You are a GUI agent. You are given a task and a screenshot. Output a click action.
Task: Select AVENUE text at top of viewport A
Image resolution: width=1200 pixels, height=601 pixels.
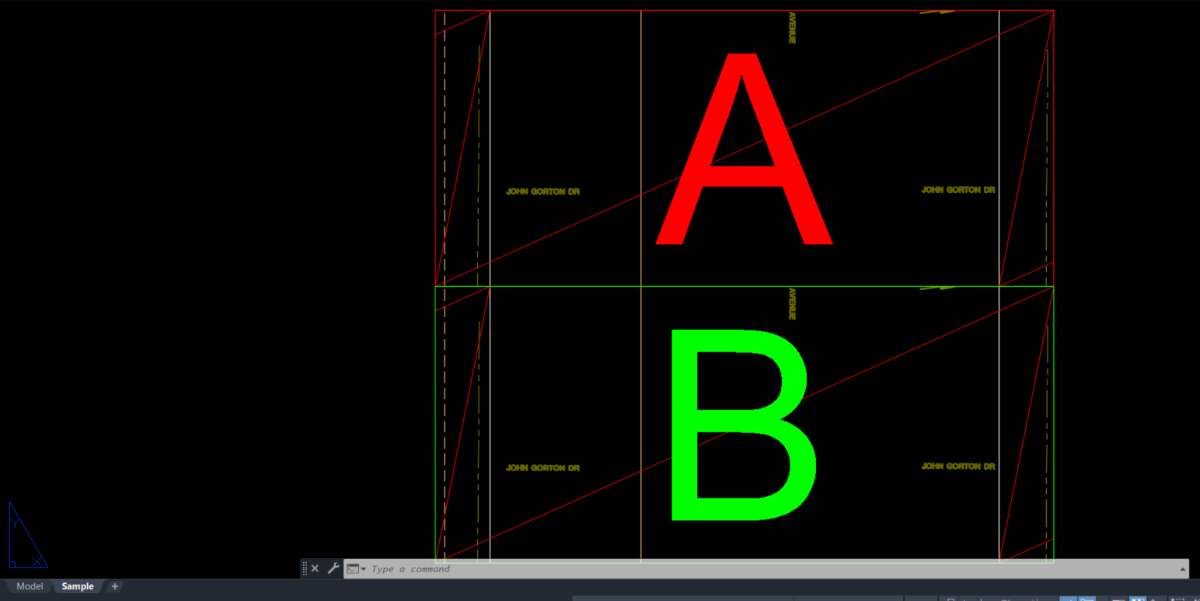click(791, 28)
